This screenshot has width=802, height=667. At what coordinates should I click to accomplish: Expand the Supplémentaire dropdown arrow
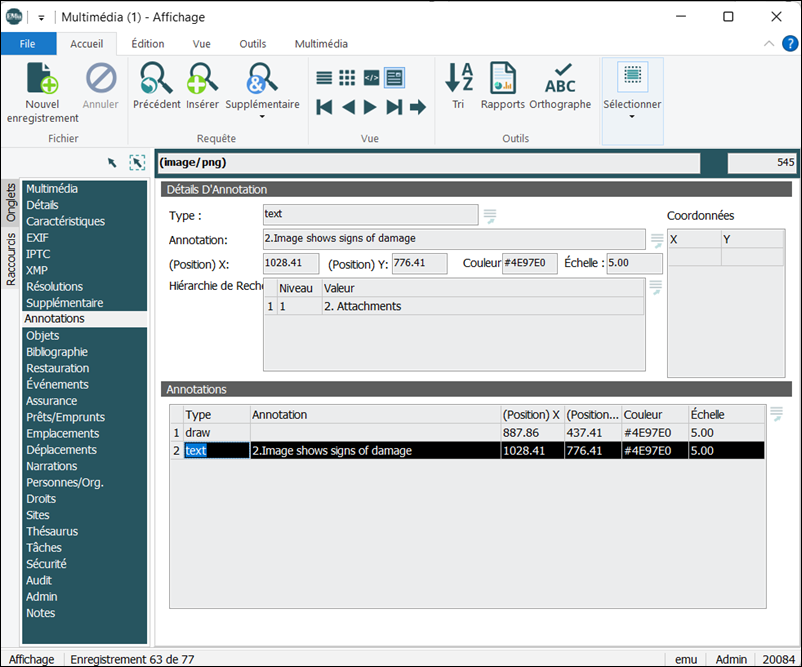pos(262,117)
